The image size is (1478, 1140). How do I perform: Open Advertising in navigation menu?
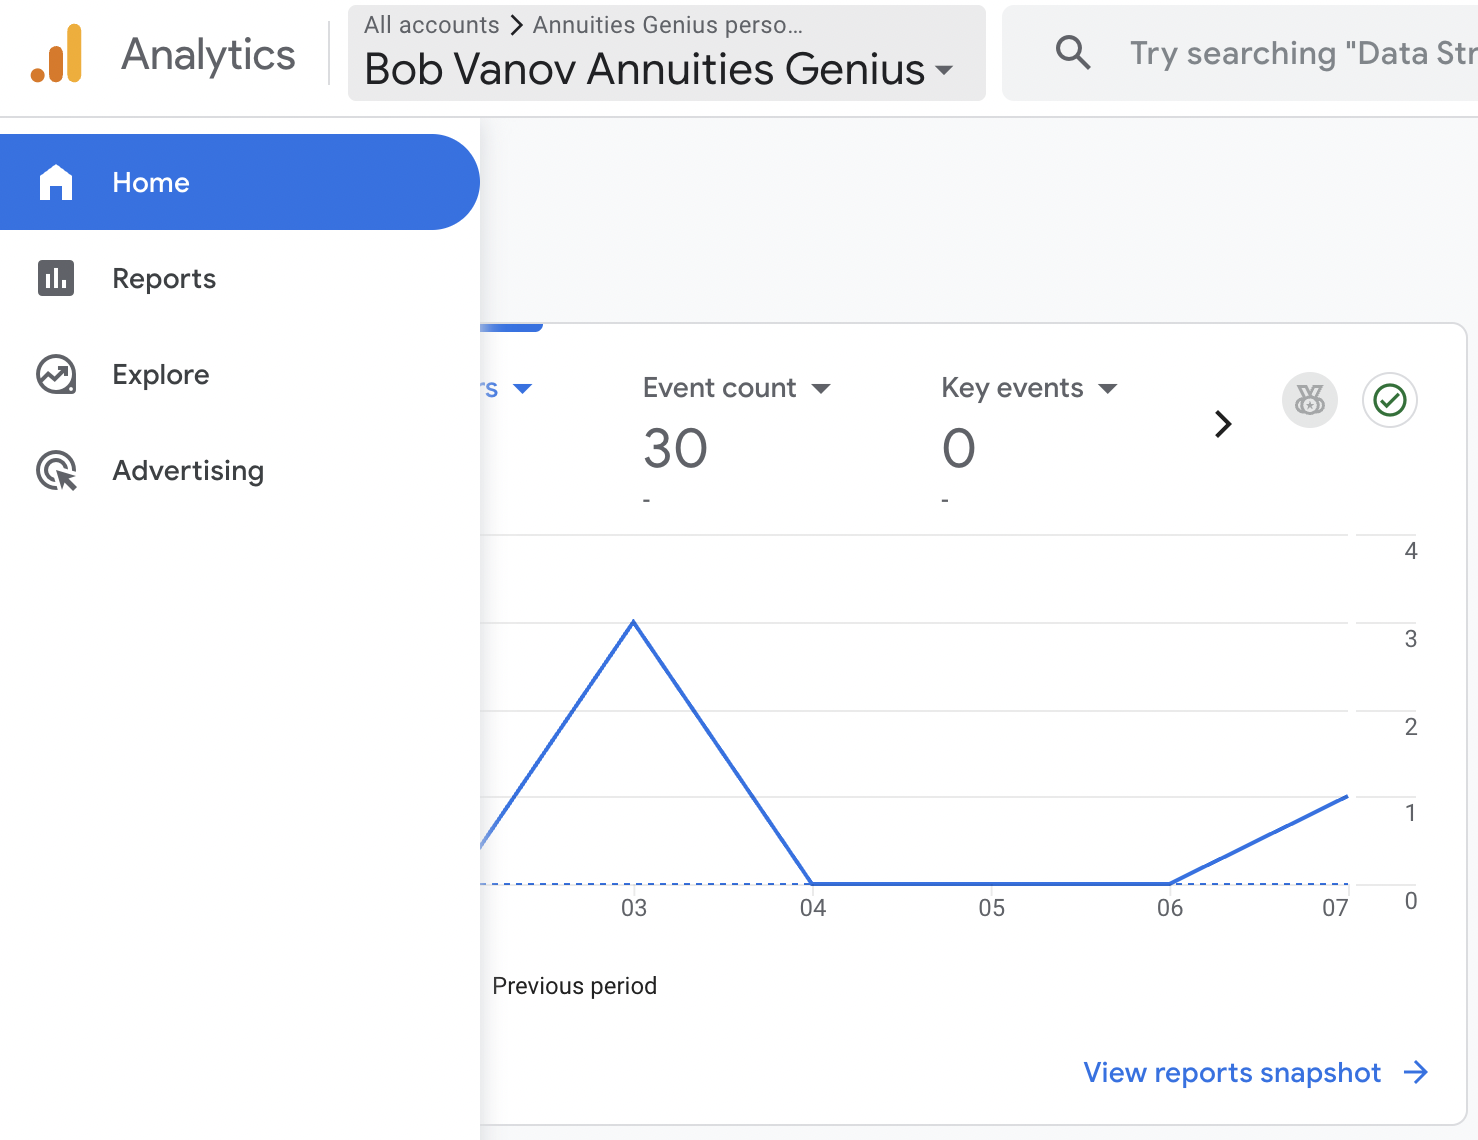click(x=188, y=471)
